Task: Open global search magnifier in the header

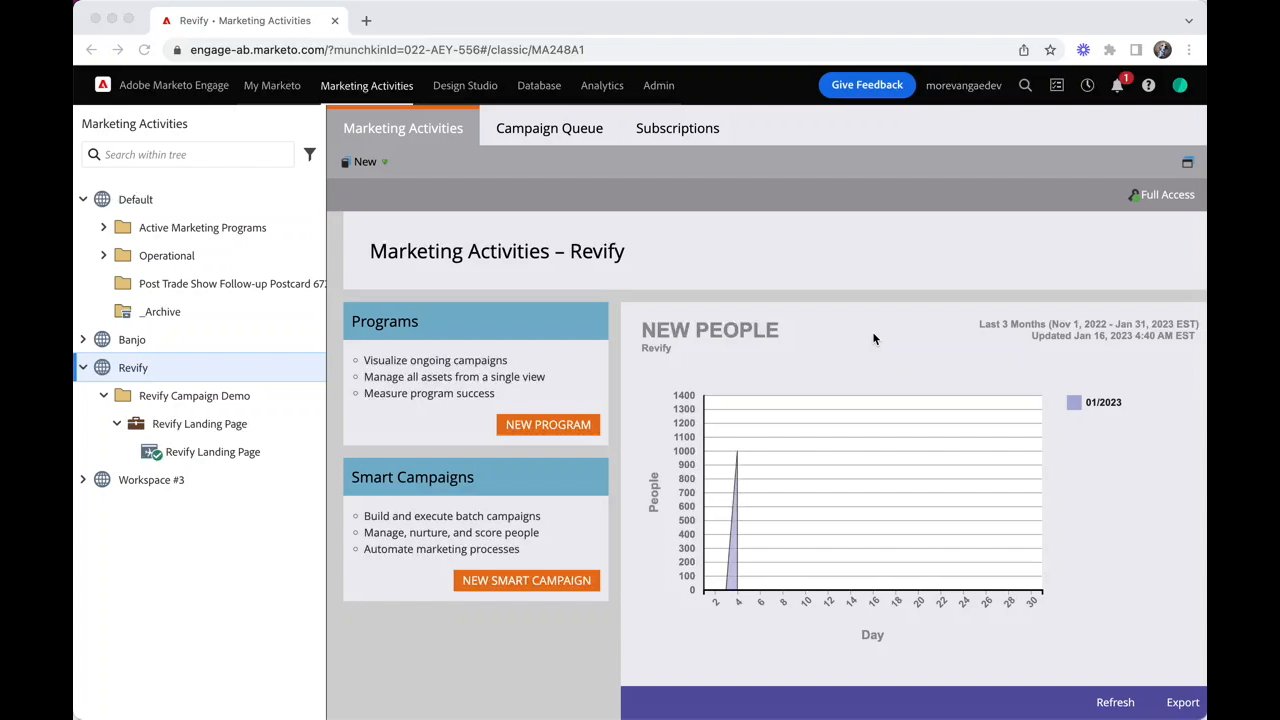Action: pos(1025,85)
